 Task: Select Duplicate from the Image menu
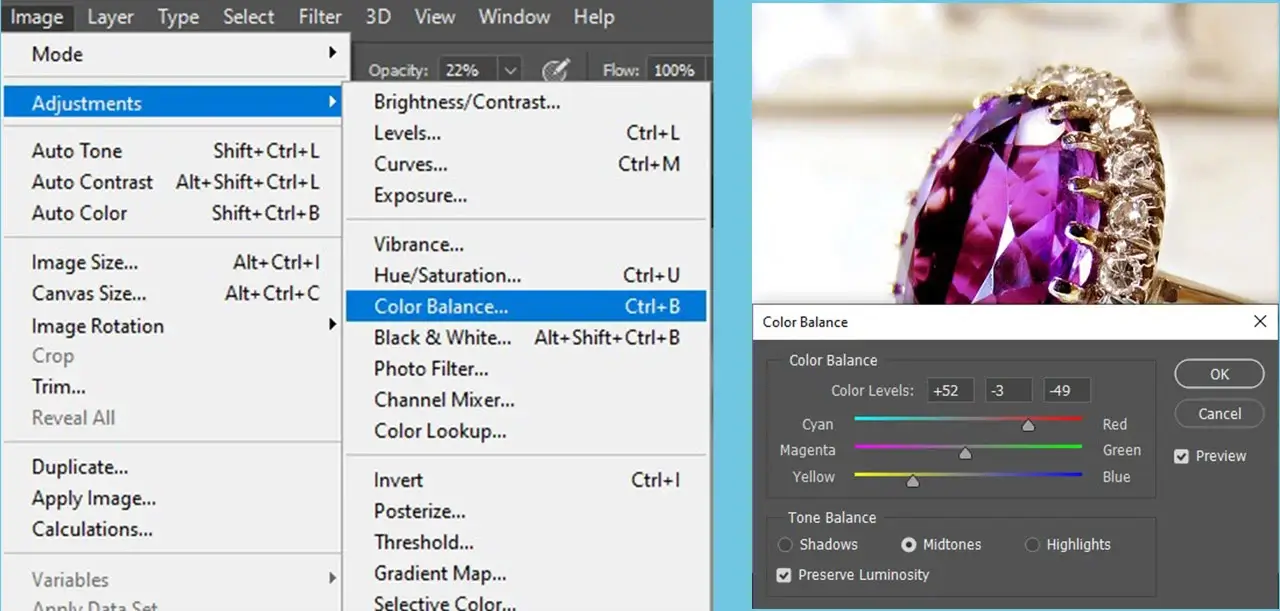[78, 466]
